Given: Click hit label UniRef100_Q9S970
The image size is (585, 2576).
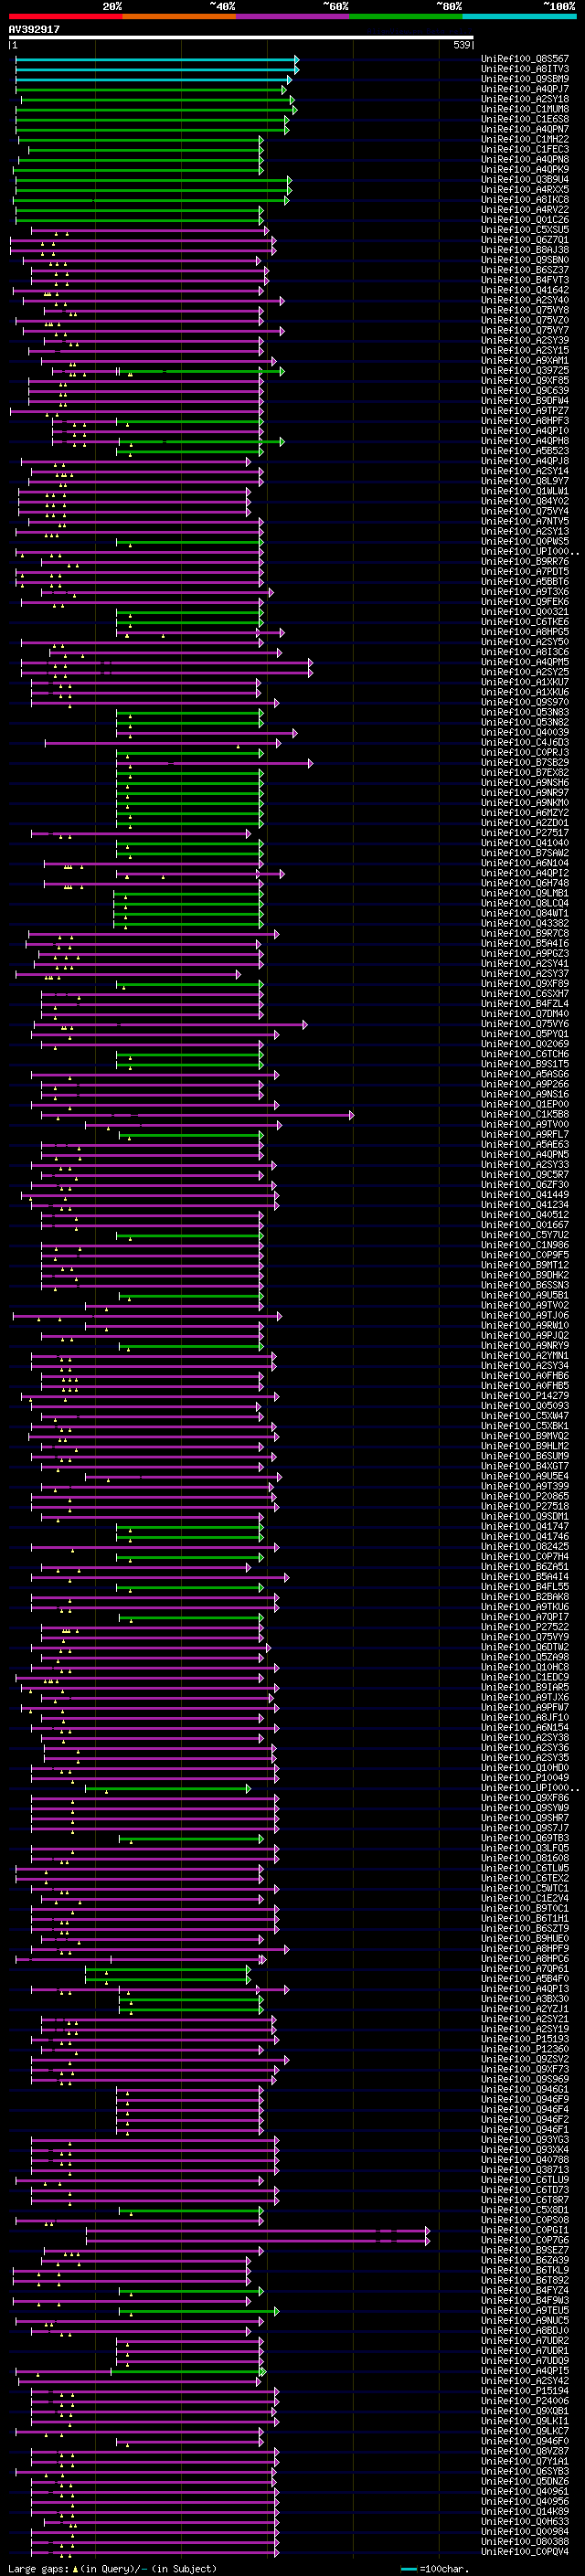Looking at the screenshot, I should tap(525, 702).
